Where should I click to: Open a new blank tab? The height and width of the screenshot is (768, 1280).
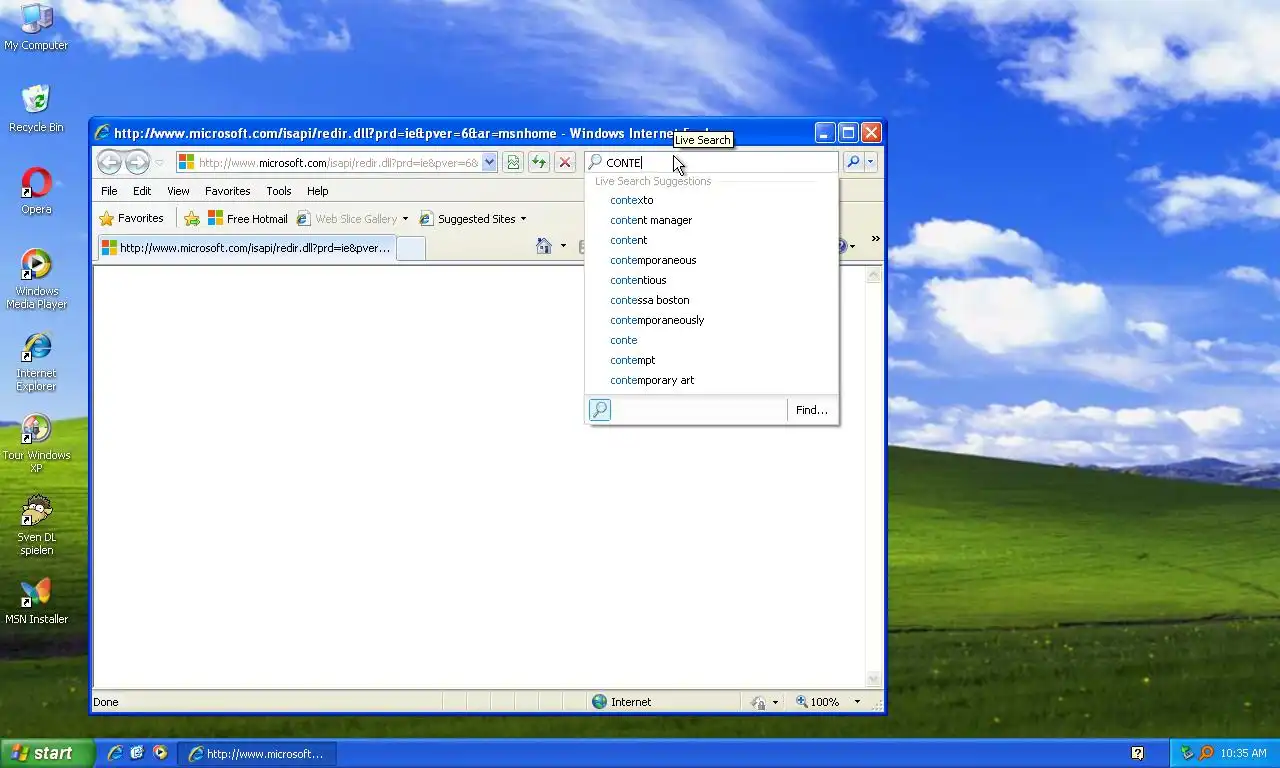point(411,248)
